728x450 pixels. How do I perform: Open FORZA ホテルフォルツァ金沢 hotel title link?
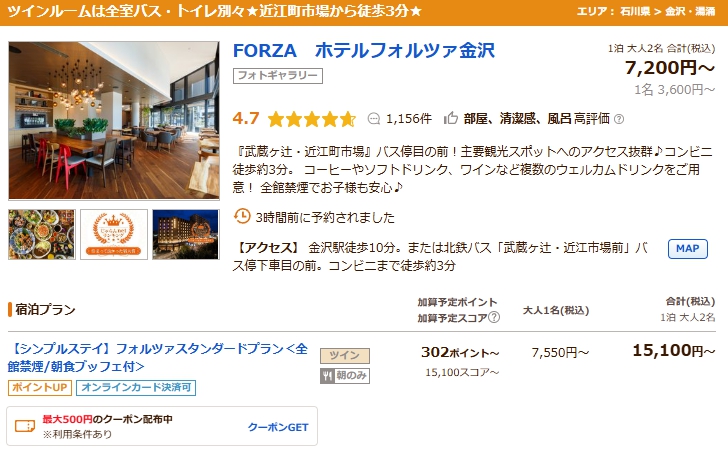(363, 50)
